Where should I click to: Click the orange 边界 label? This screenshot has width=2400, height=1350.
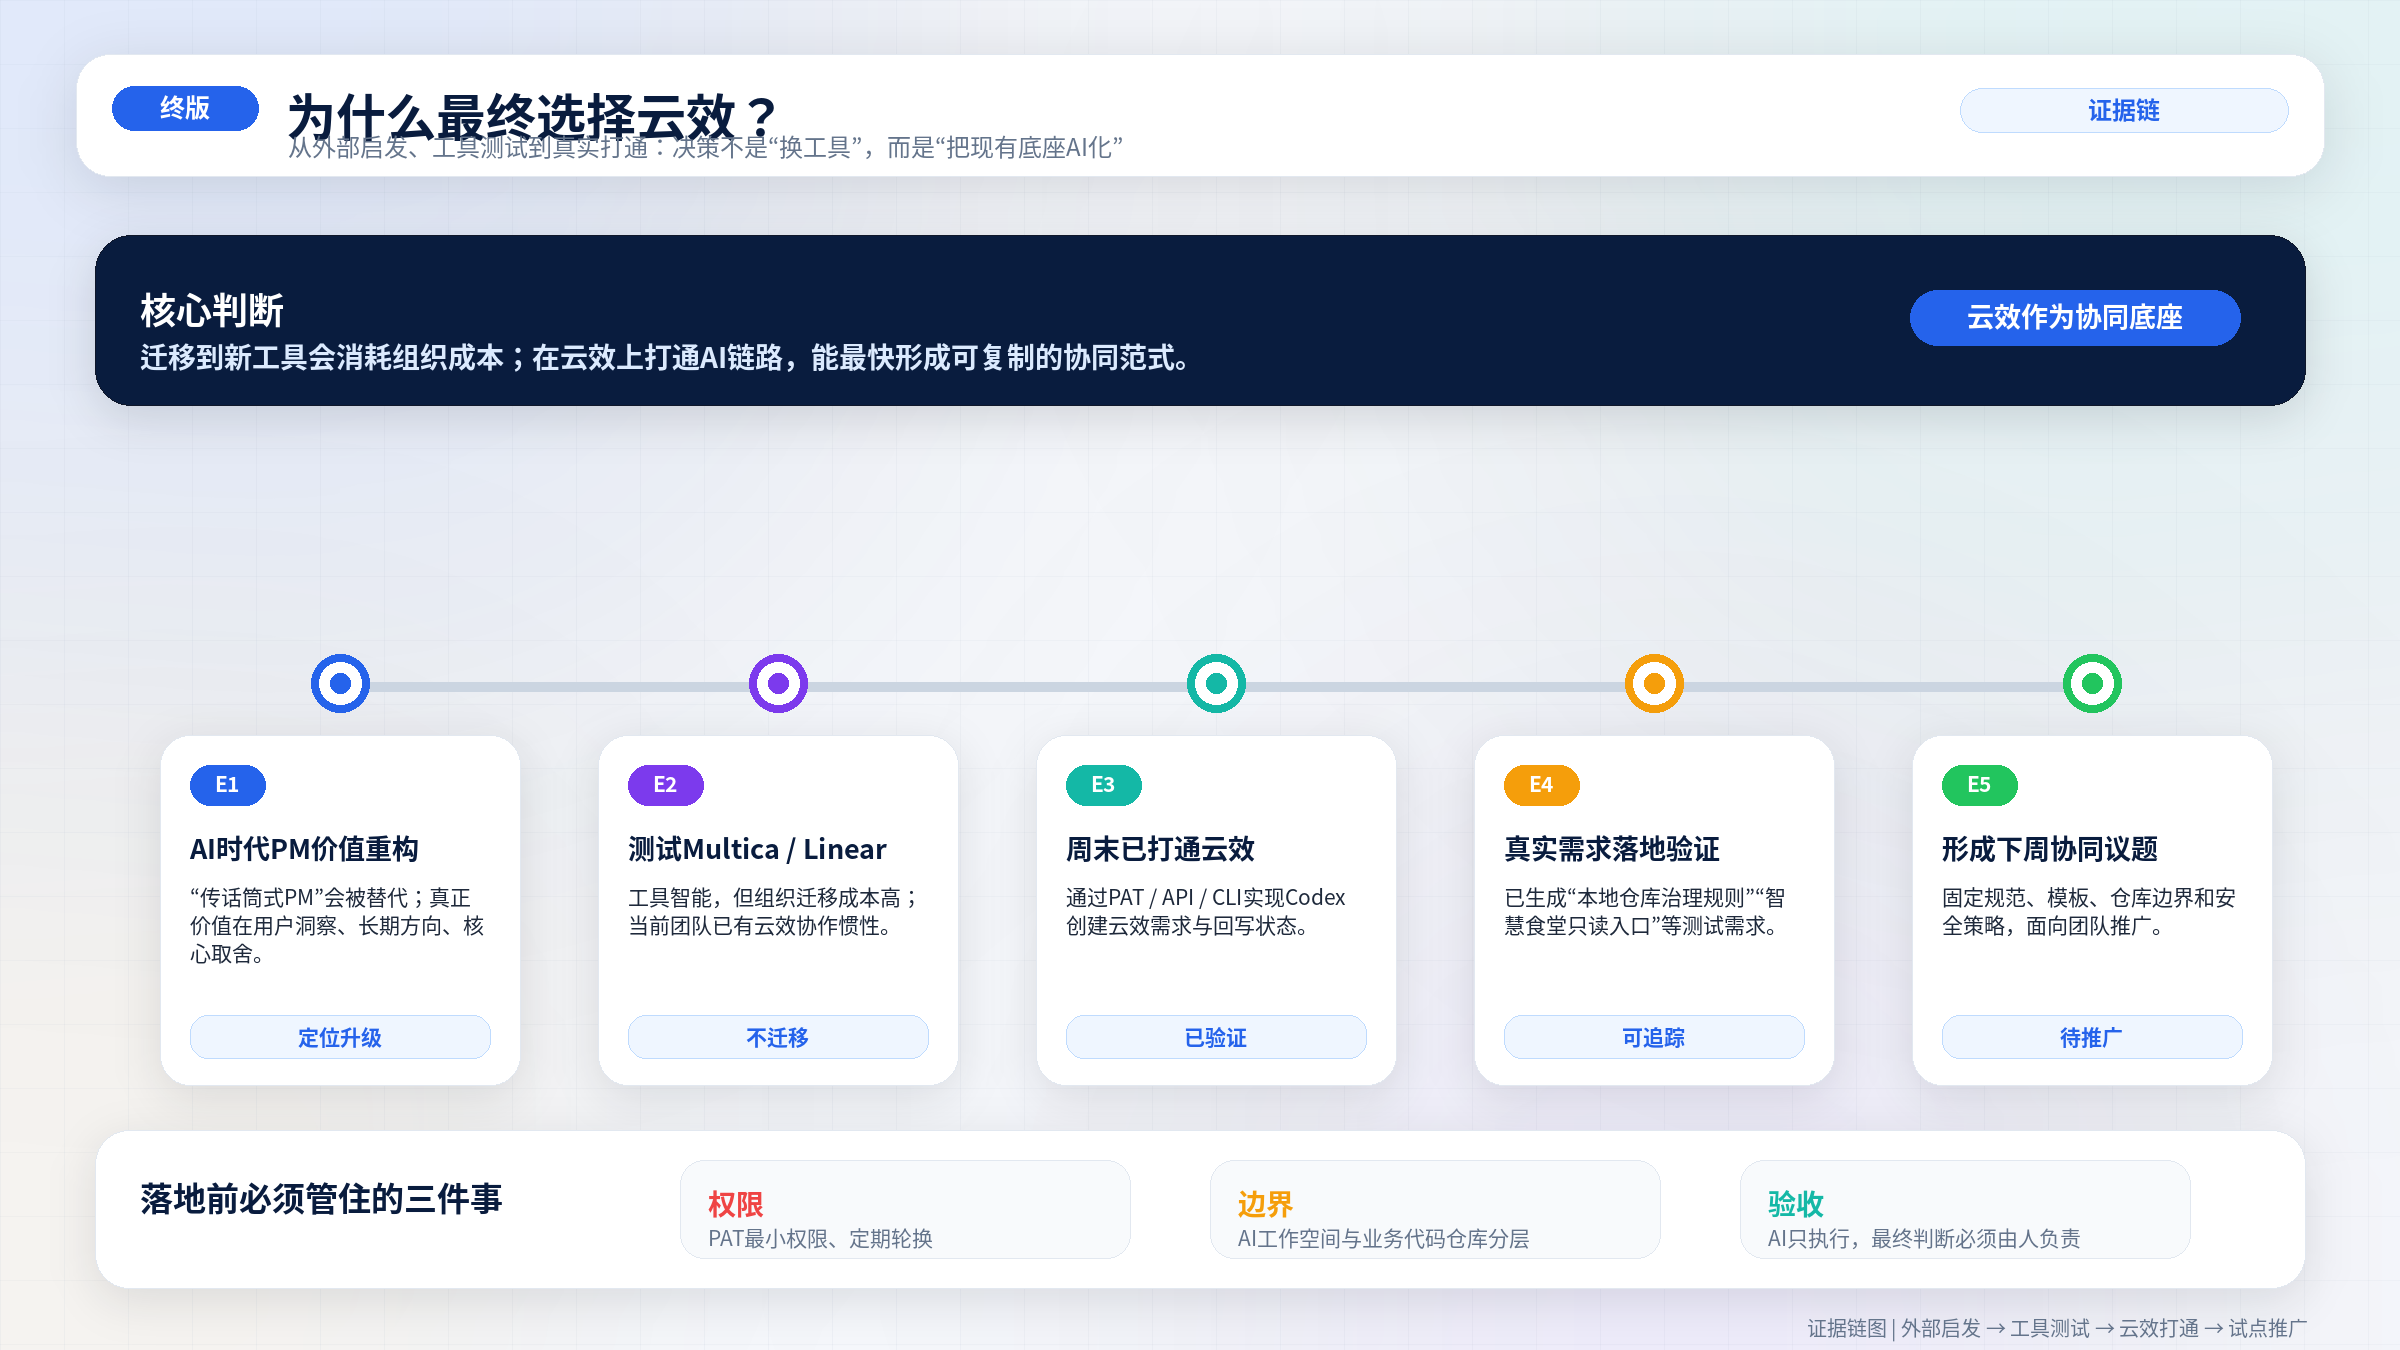tap(1266, 1204)
